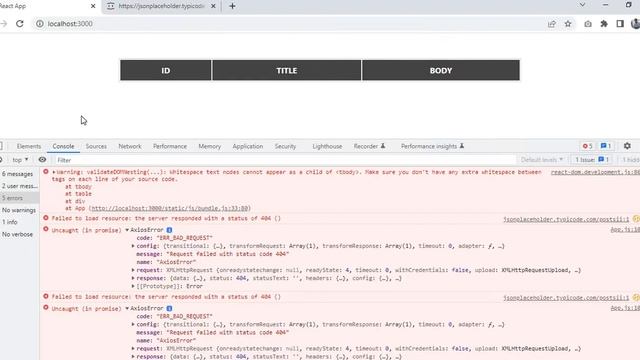Open the top JavaScript context dropdown
This screenshot has height=360, width=640.
[20, 160]
